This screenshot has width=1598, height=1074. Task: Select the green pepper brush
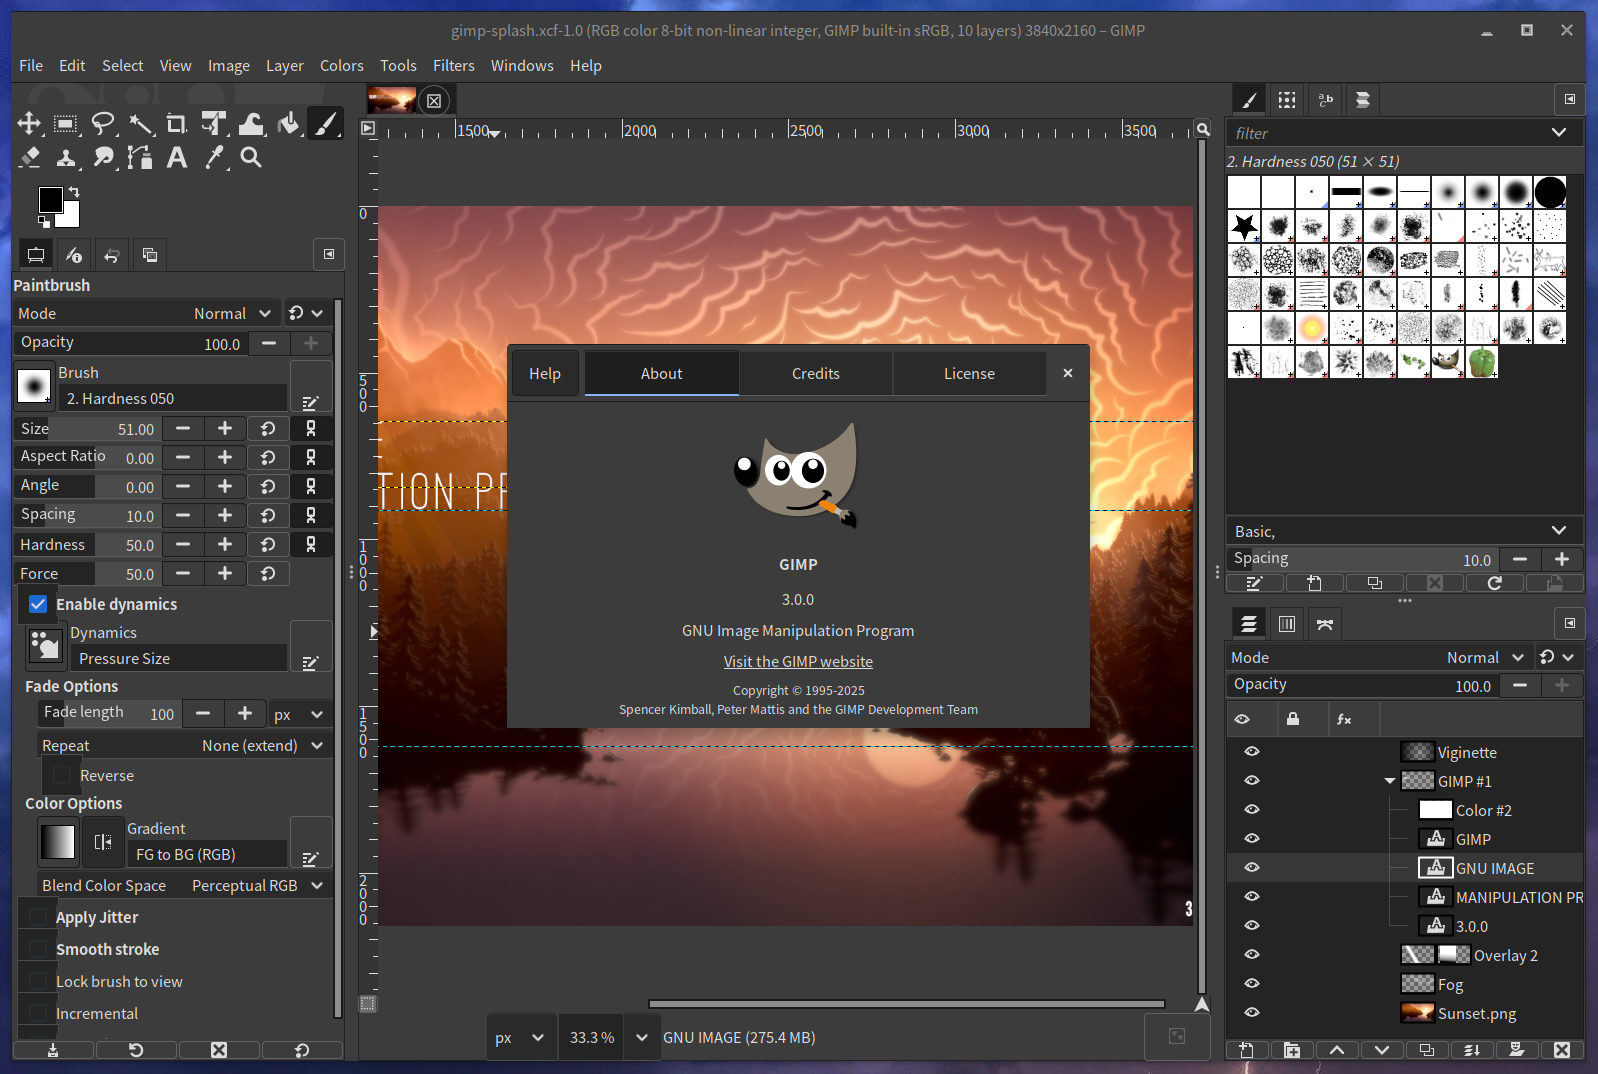1482,361
